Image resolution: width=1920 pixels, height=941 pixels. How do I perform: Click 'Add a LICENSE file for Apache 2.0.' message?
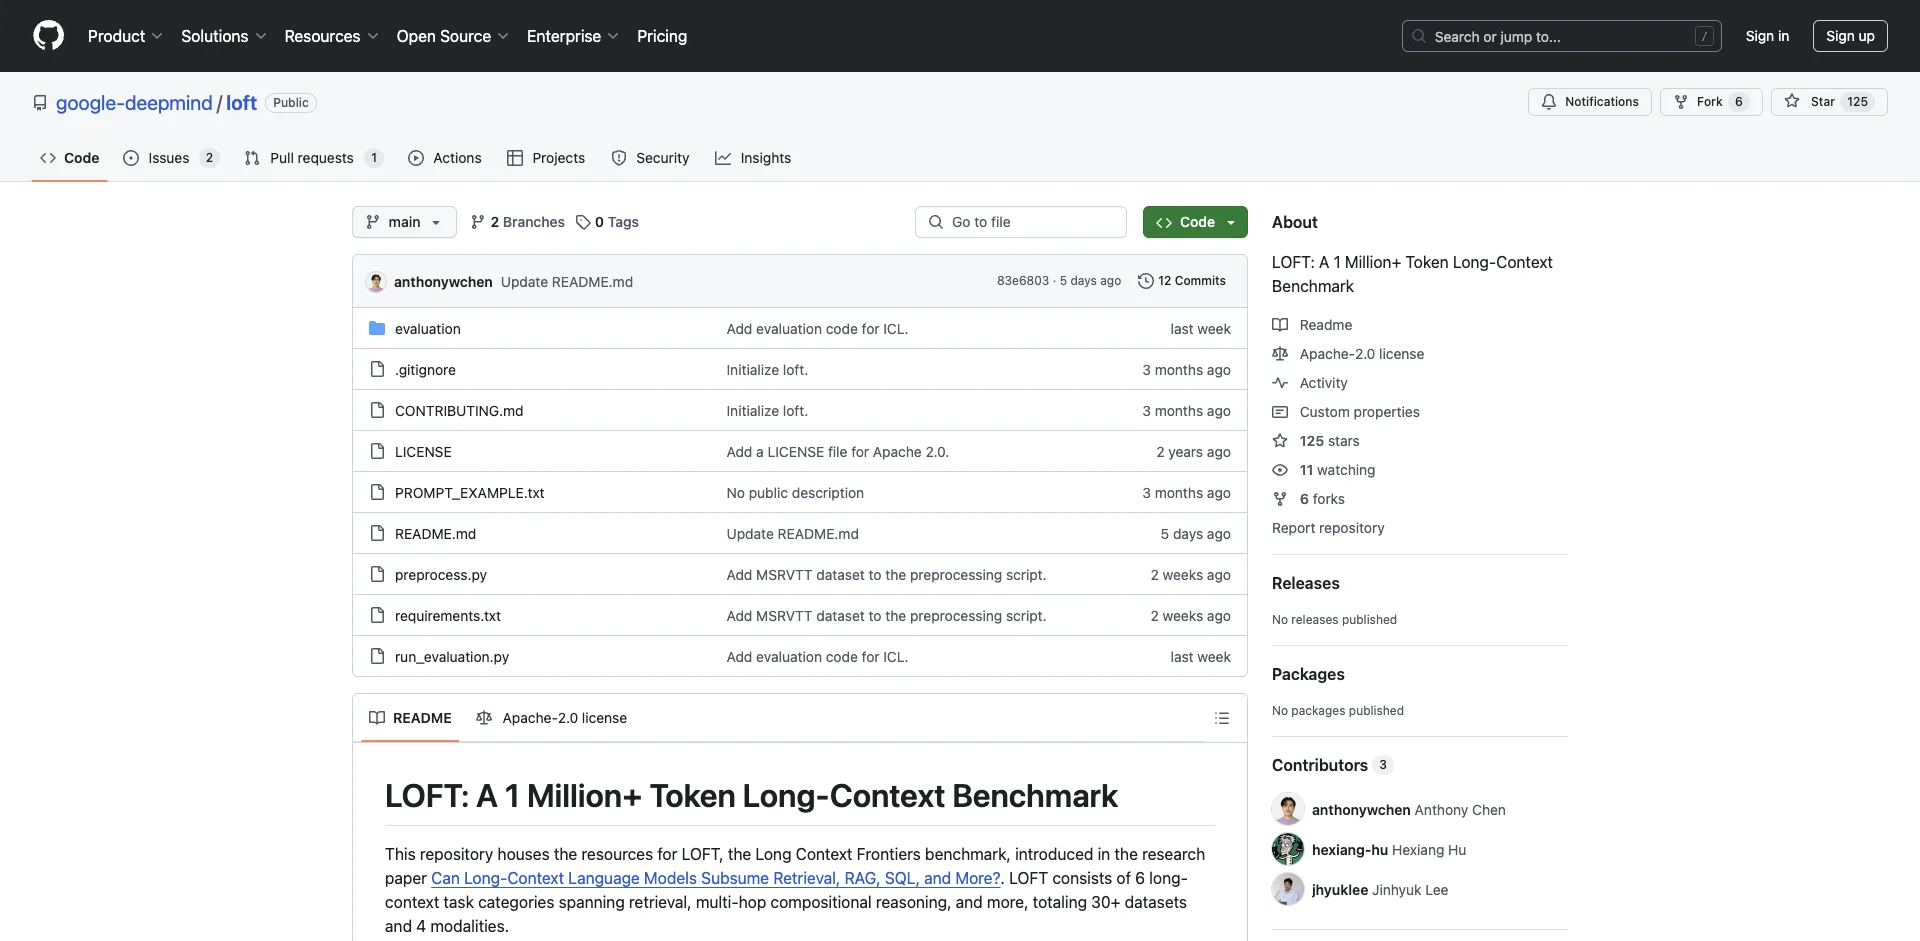[x=837, y=452]
